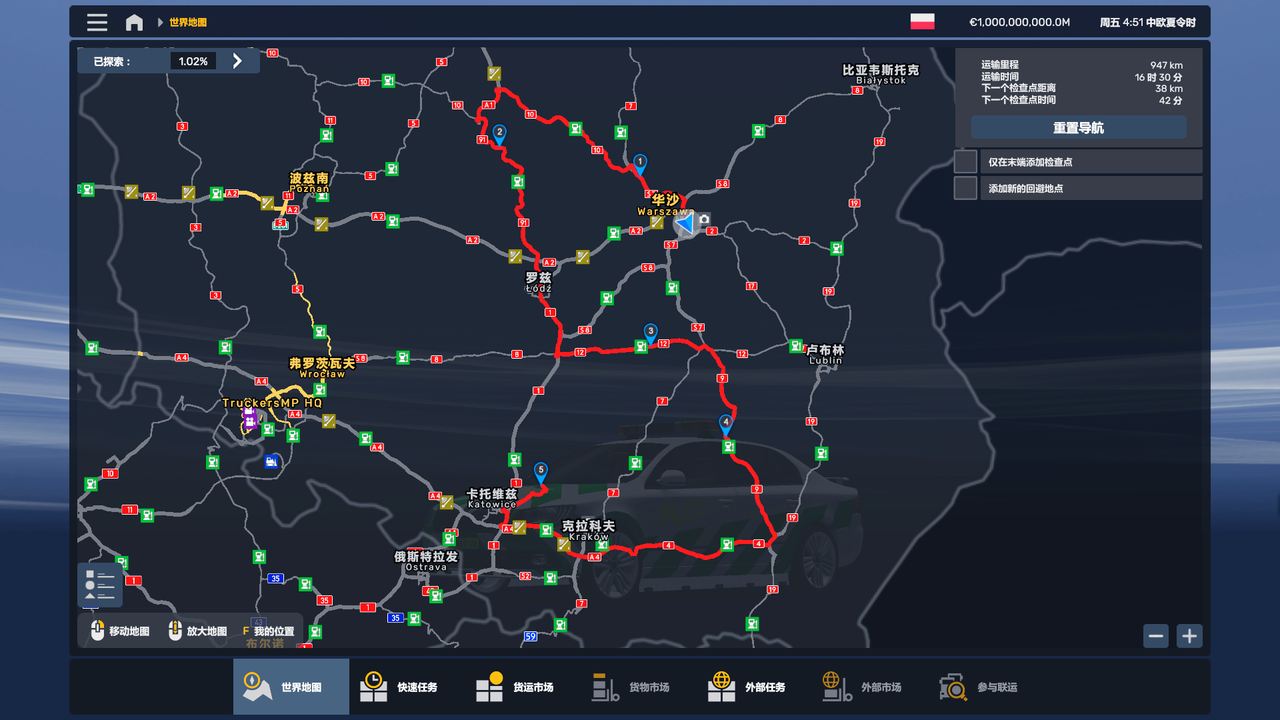This screenshot has width=1280, height=720.
Task: Go to the home screen icon
Action: [134, 22]
